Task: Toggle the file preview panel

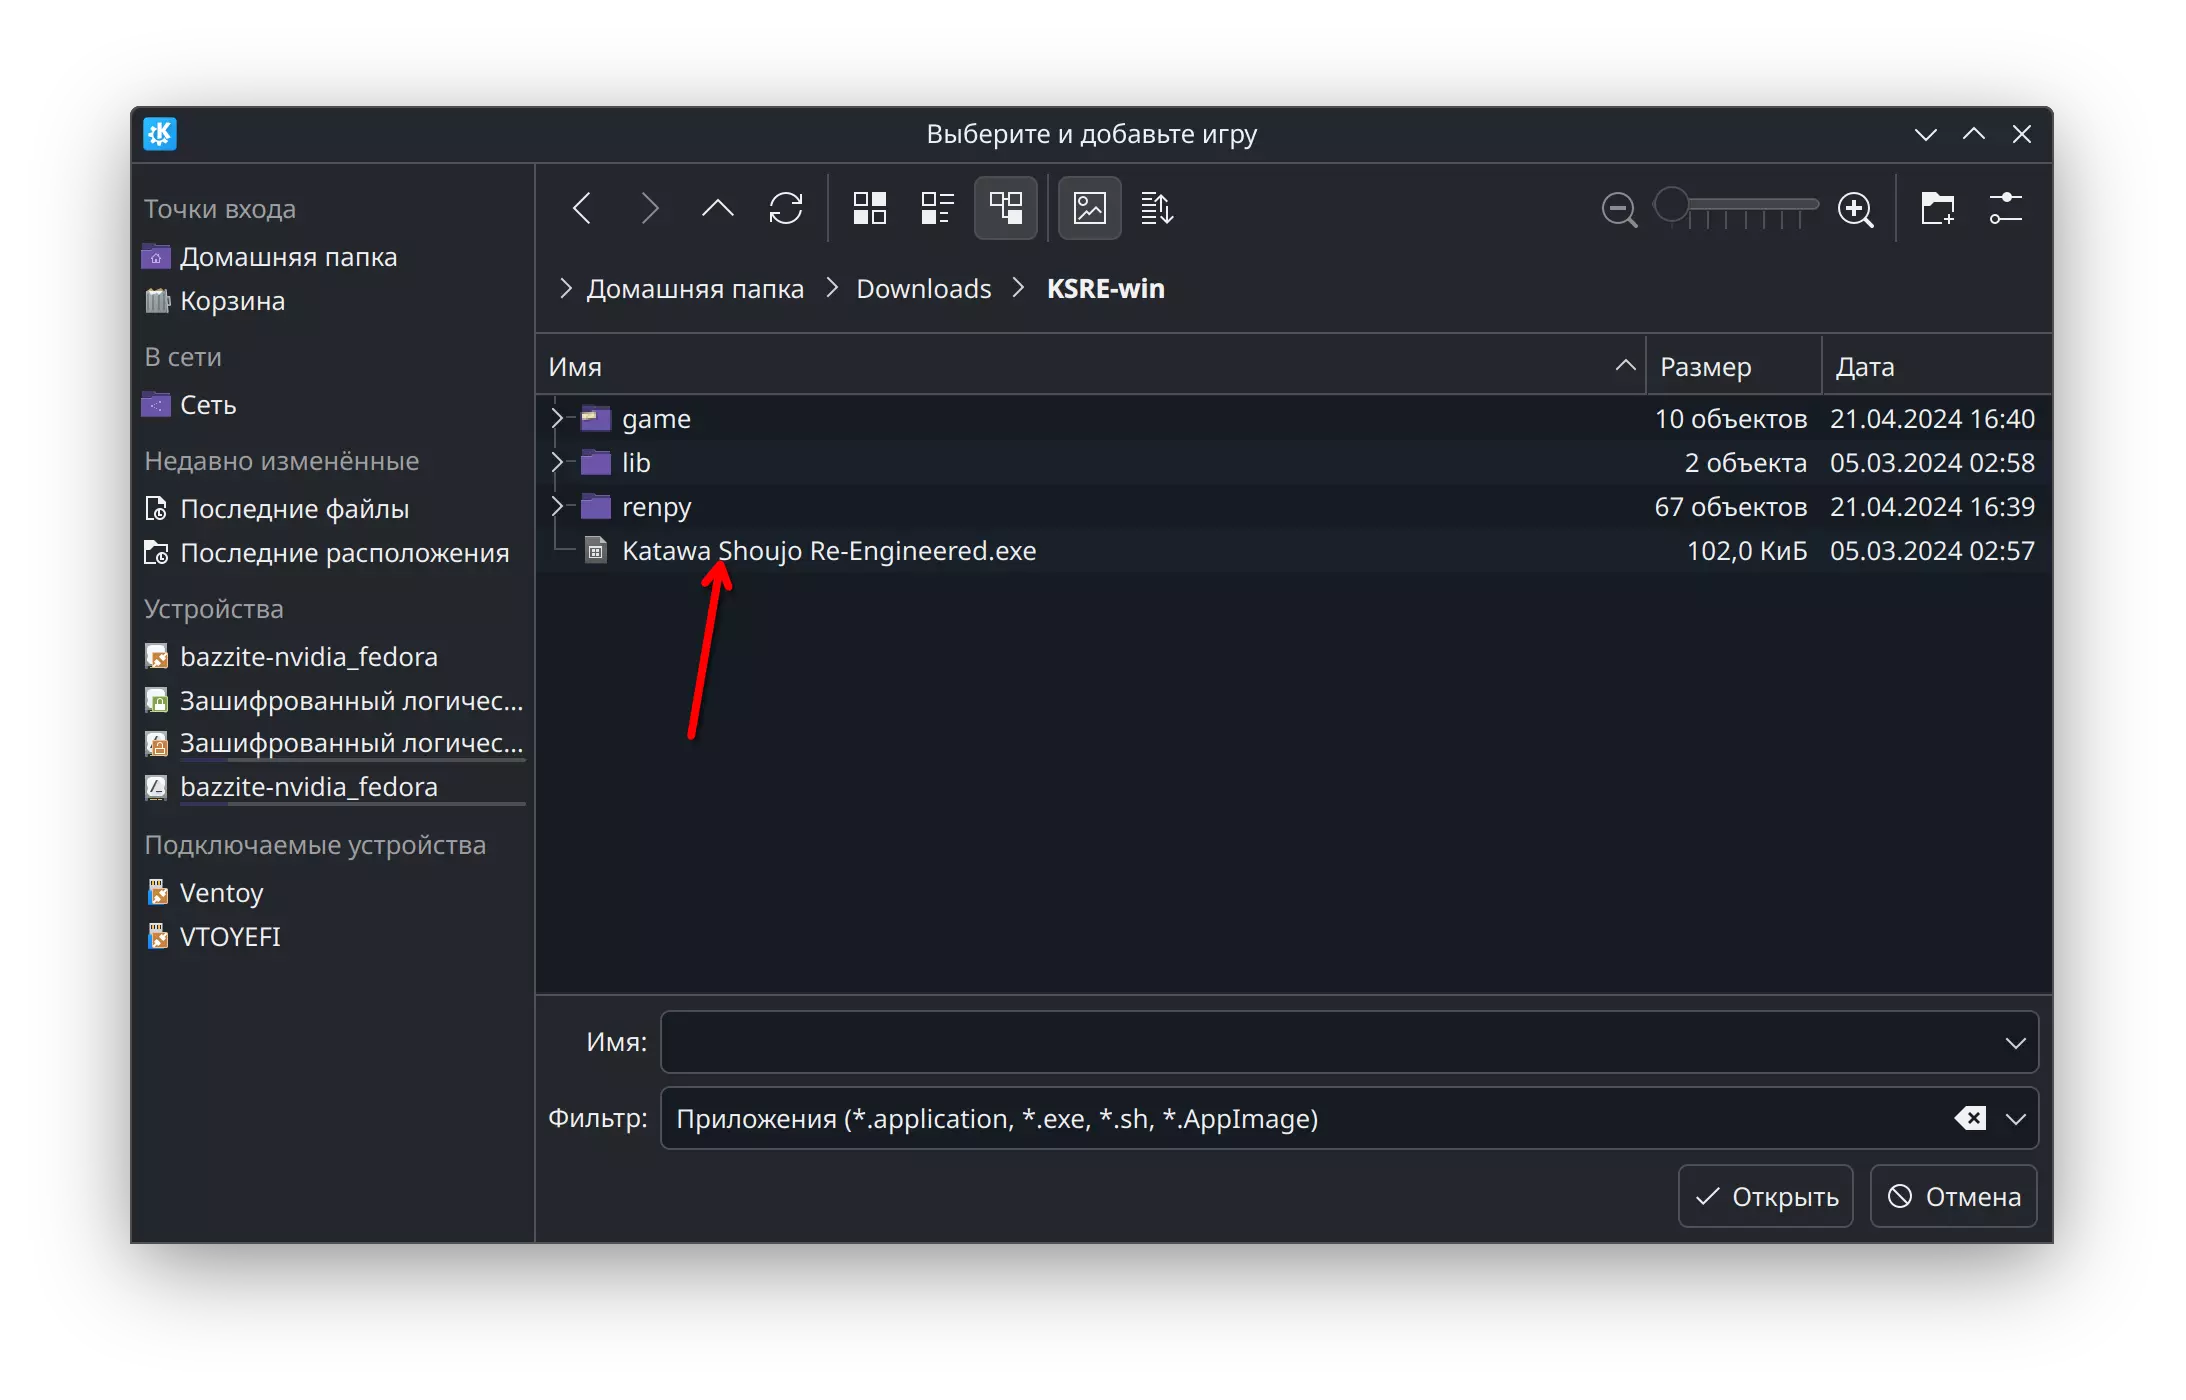Action: tap(1089, 209)
